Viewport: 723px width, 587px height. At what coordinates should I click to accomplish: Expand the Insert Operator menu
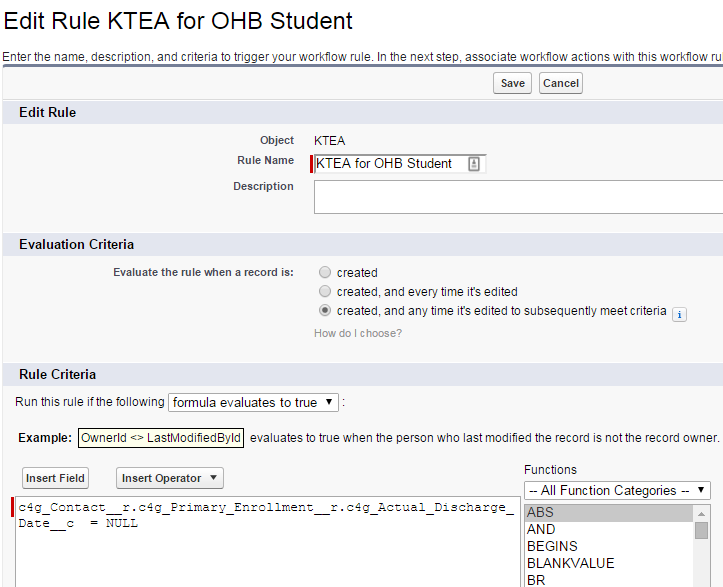point(169,478)
